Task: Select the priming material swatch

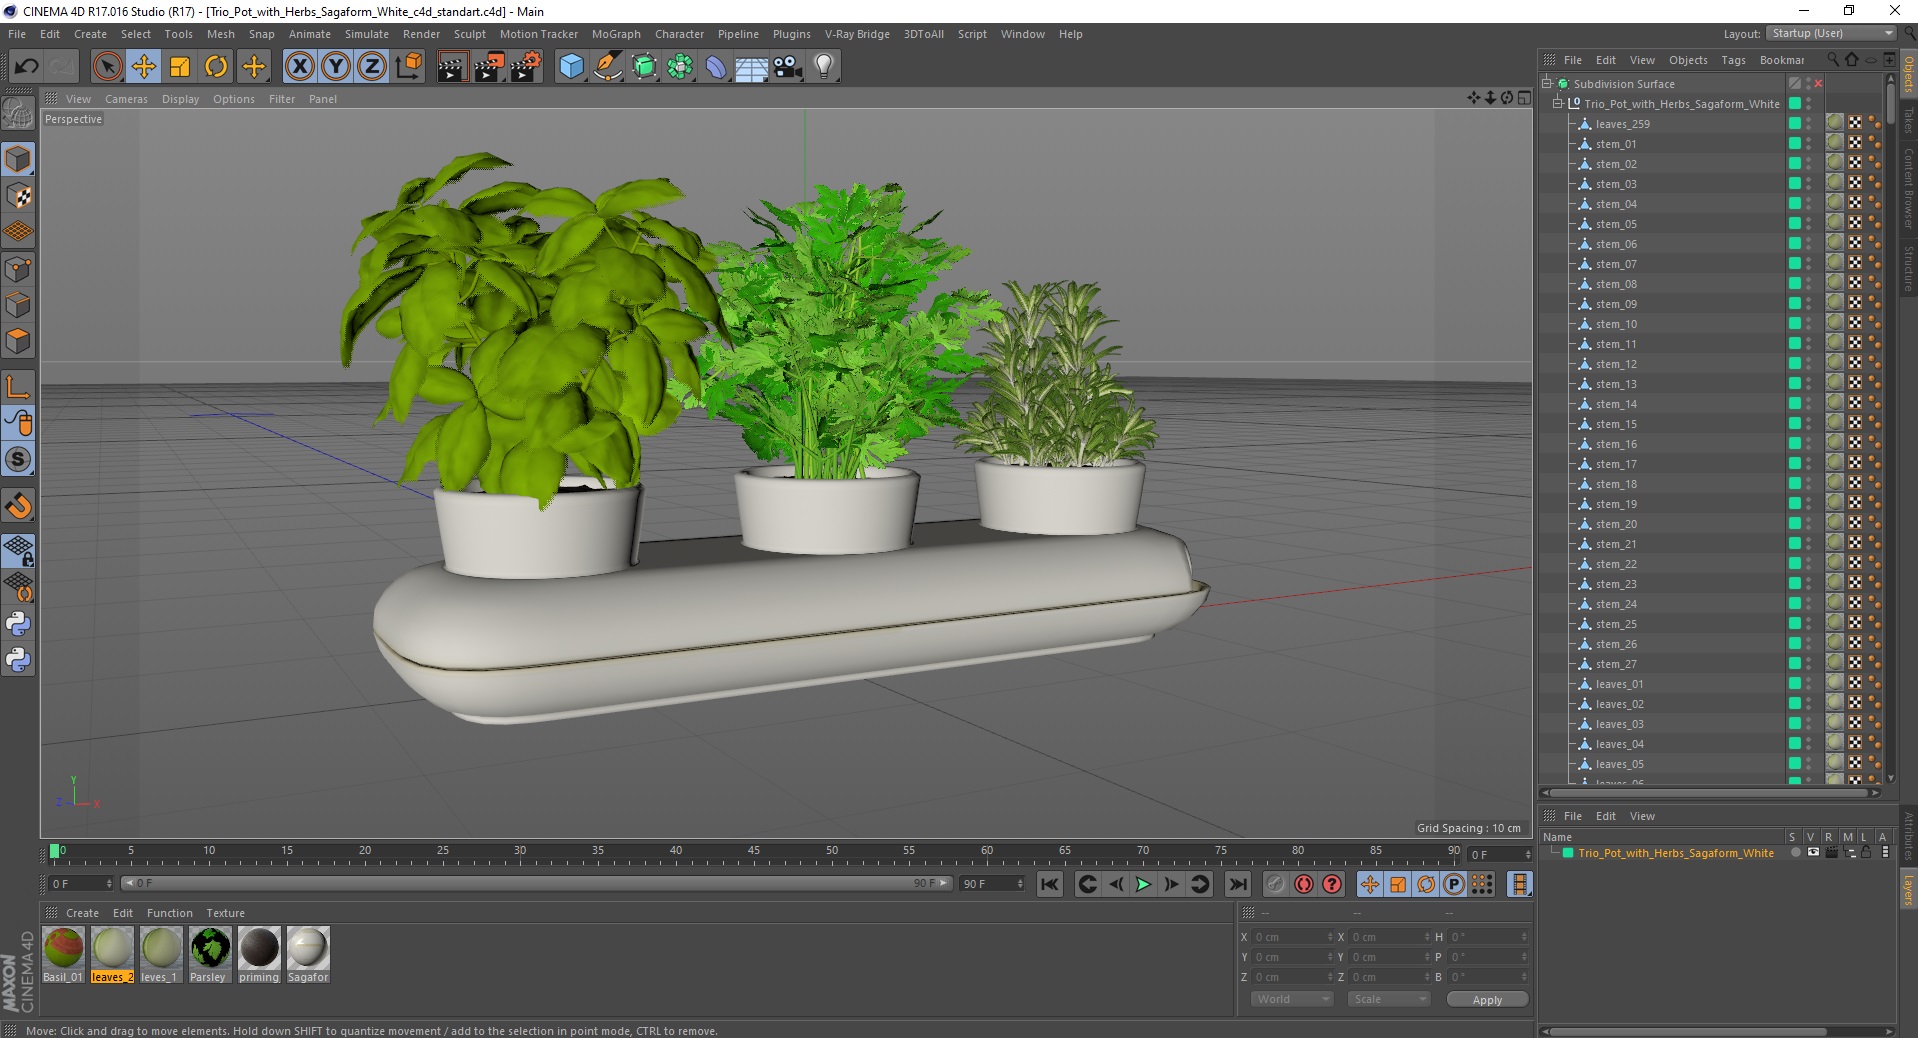Action: coord(259,955)
